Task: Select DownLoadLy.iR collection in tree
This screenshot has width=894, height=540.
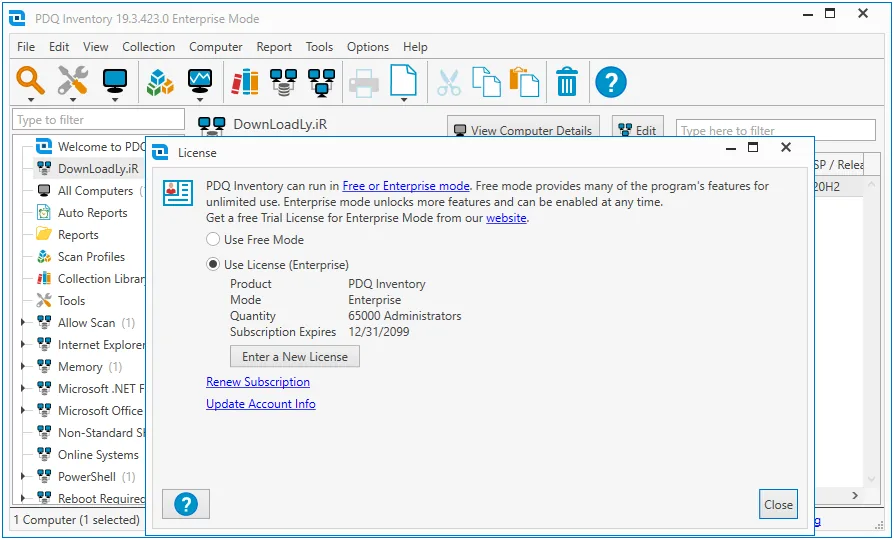Action: coord(98,169)
